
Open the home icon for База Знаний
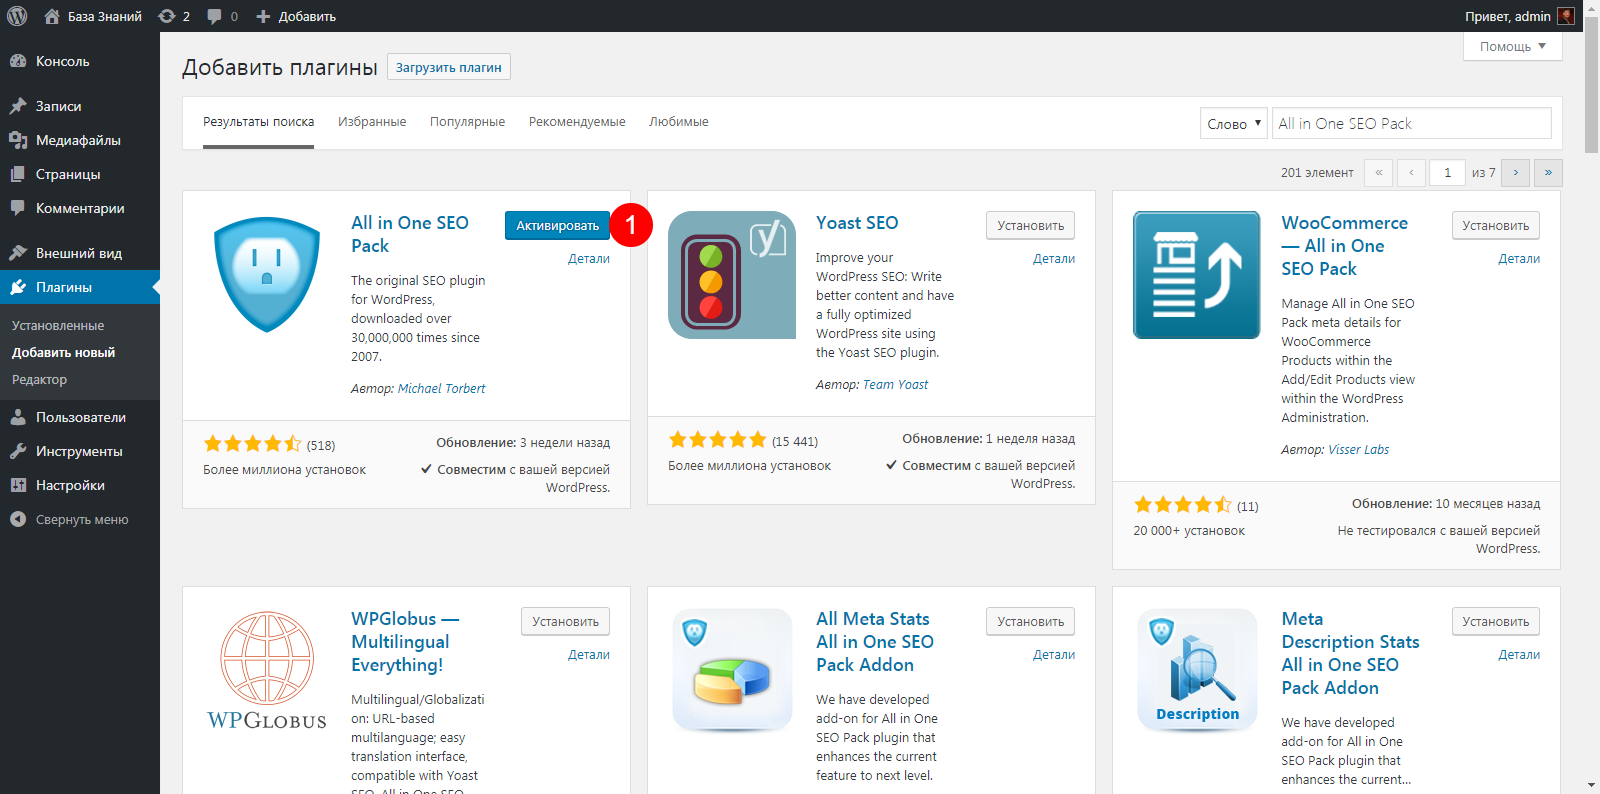51,16
